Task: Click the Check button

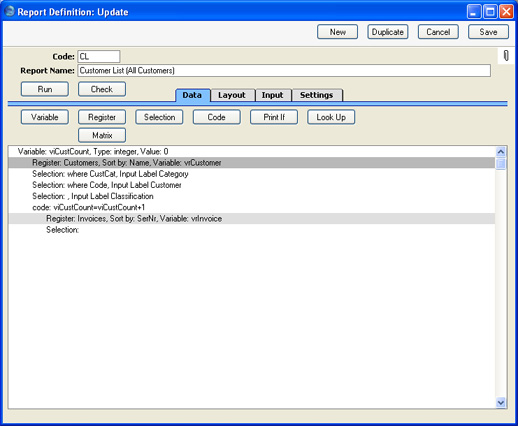Action: click(x=102, y=89)
